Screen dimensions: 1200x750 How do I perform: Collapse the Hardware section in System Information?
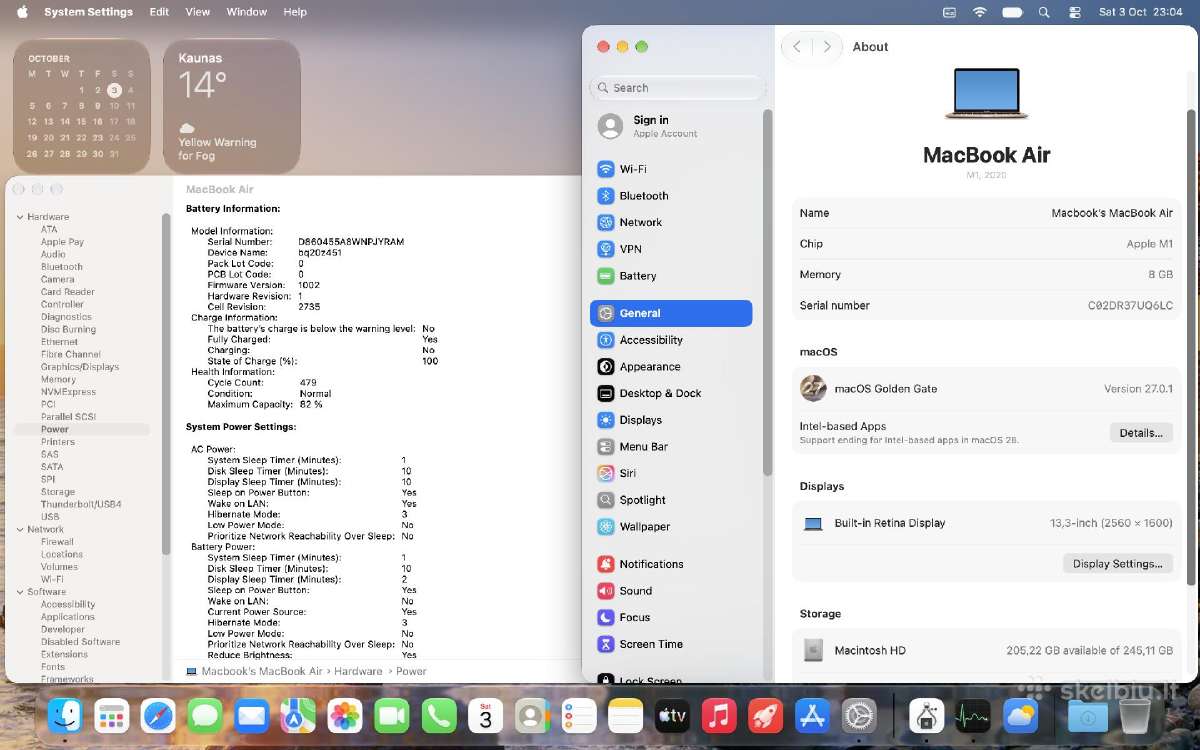(x=19, y=217)
